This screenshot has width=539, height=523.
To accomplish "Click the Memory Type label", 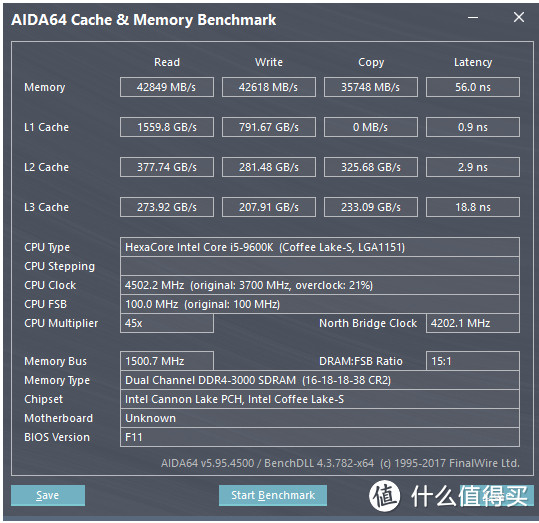I will point(57,380).
